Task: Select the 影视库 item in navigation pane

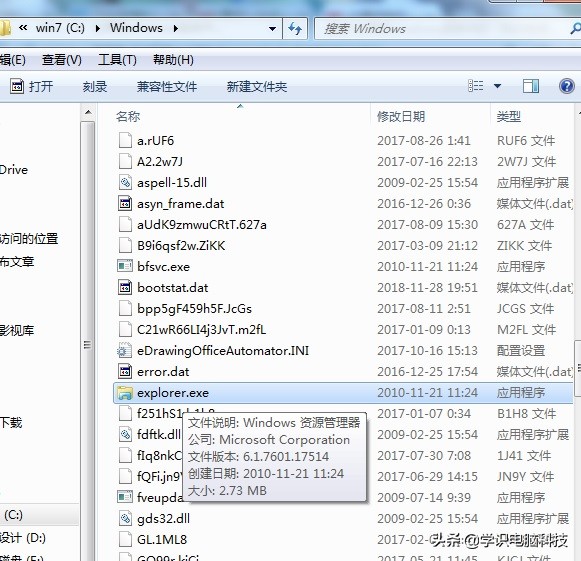Action: (x=17, y=330)
